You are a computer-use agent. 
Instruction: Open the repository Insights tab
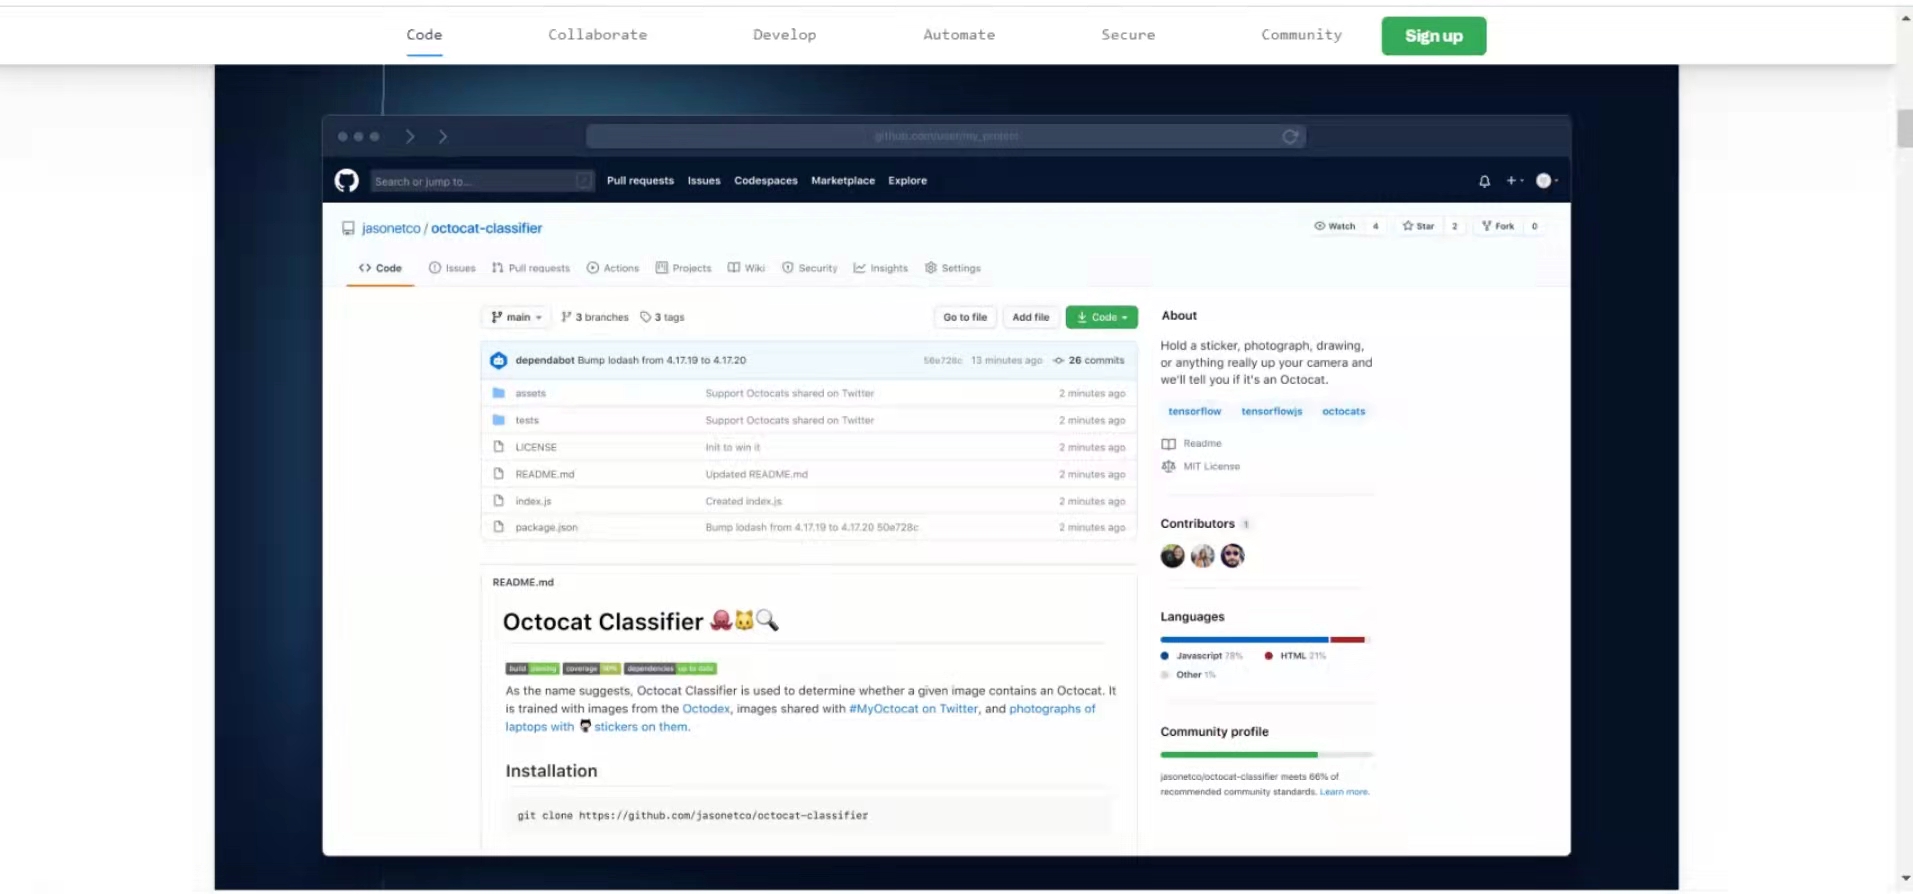(x=881, y=268)
